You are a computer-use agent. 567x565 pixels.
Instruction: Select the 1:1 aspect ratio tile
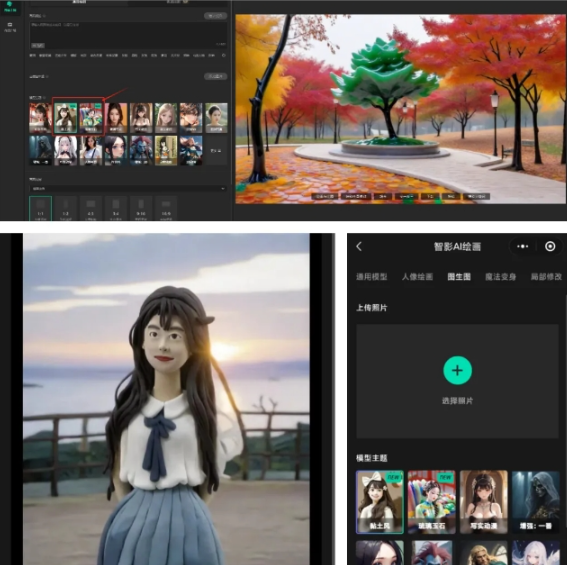[40, 208]
